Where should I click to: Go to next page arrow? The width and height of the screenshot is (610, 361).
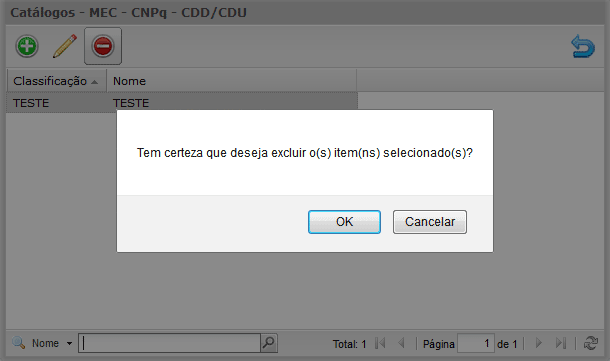point(539,343)
